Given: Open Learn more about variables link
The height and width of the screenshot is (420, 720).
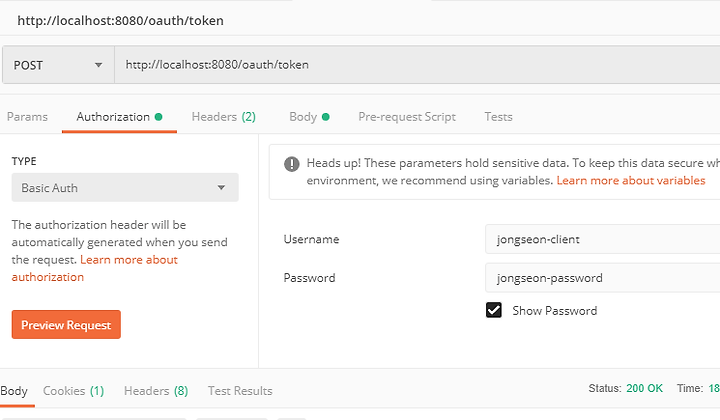Looking at the screenshot, I should (630, 180).
